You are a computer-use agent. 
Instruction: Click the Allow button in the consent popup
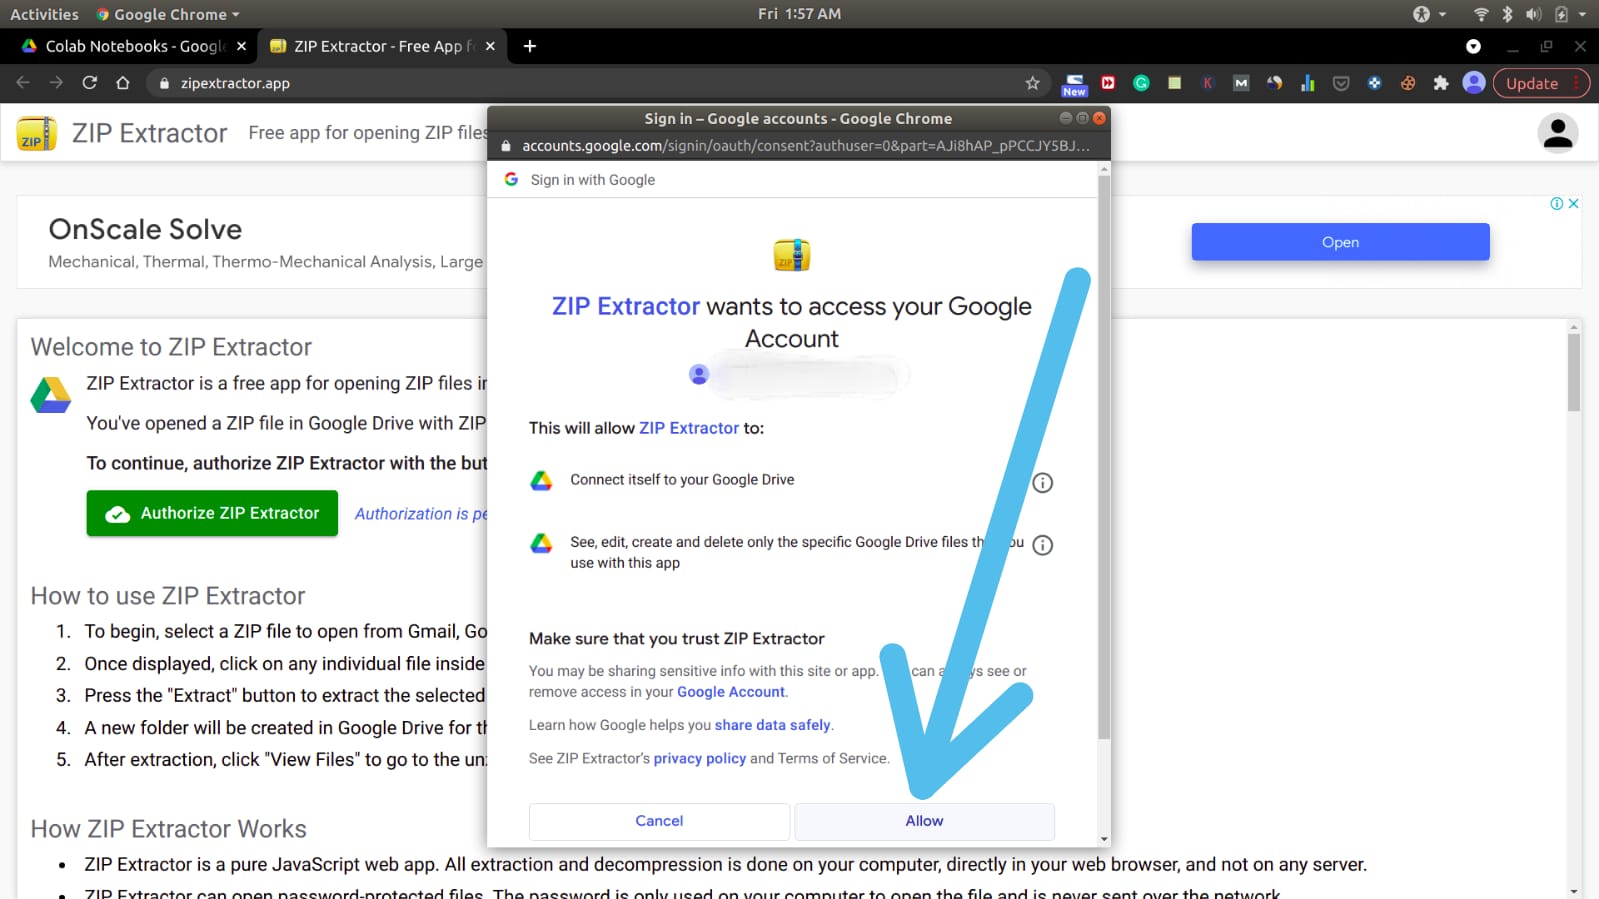pyautogui.click(x=924, y=821)
